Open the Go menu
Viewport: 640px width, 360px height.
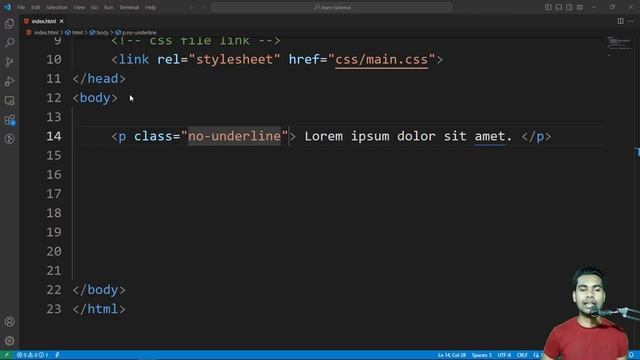coord(94,7)
